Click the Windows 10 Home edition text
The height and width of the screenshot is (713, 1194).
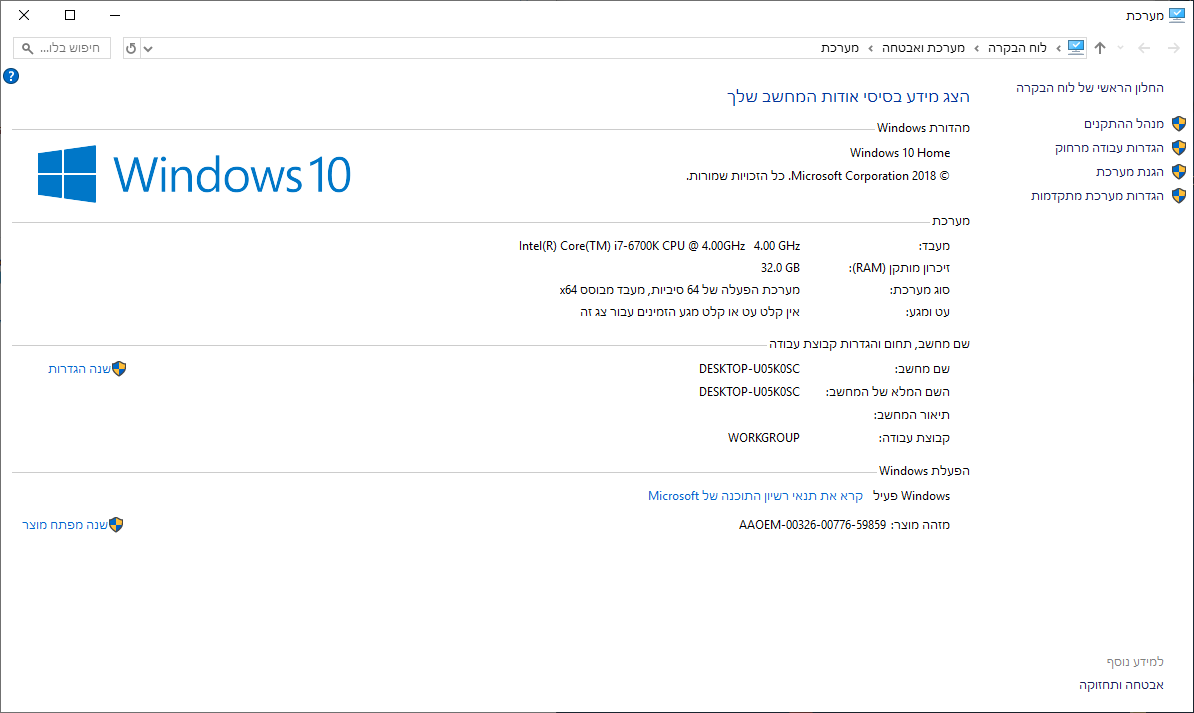click(x=900, y=153)
